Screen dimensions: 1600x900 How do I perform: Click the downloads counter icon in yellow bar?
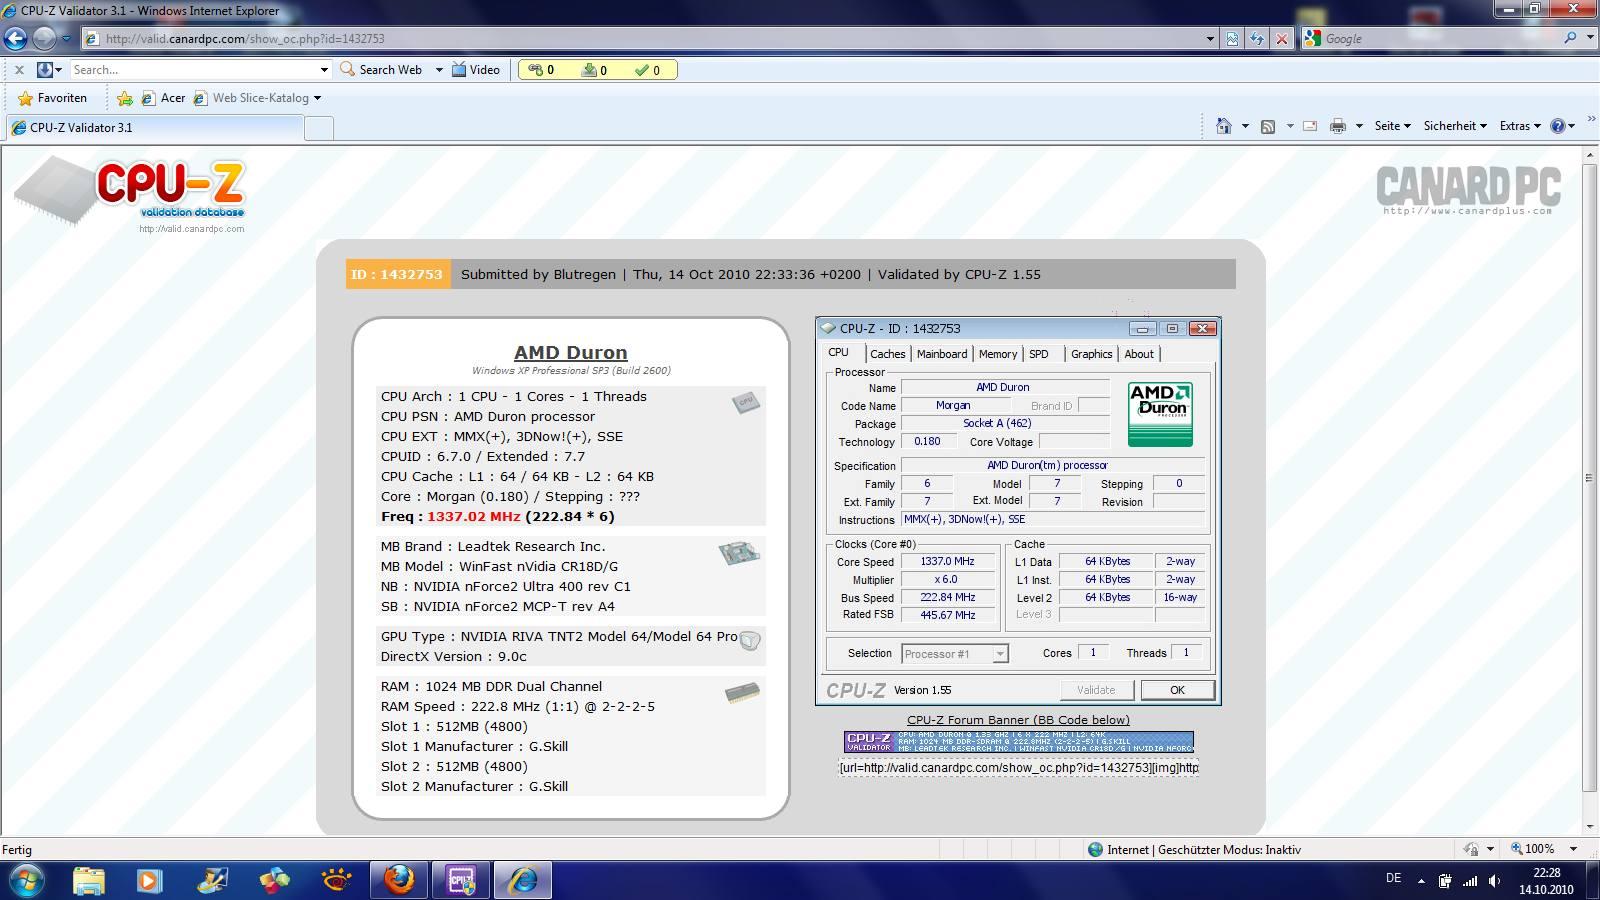(595, 70)
